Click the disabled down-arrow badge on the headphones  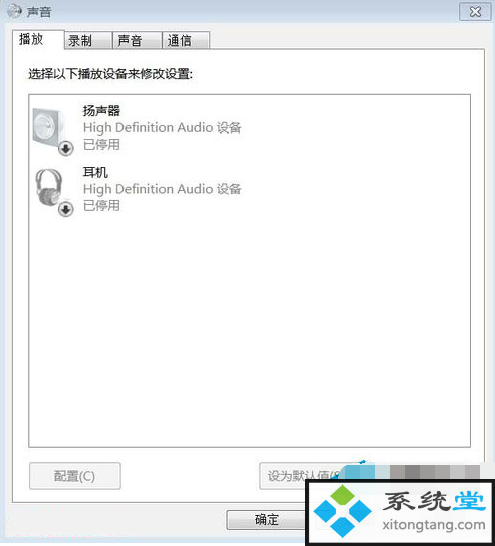(x=65, y=210)
